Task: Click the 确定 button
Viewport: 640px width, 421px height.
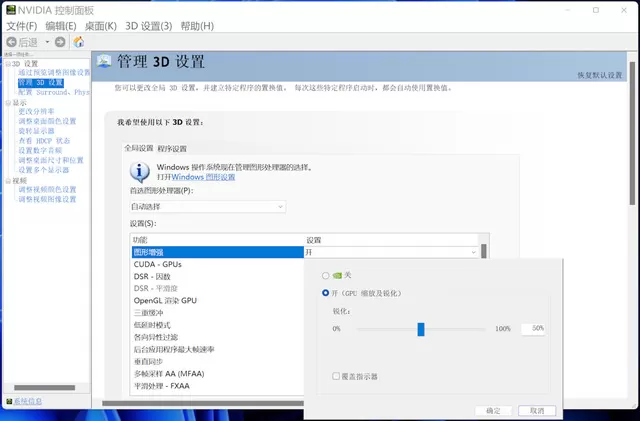Action: tap(493, 410)
